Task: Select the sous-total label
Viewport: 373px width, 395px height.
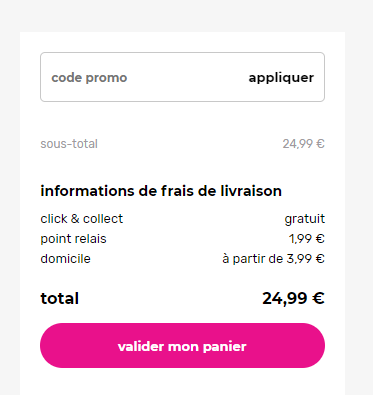Action: pos(69,144)
